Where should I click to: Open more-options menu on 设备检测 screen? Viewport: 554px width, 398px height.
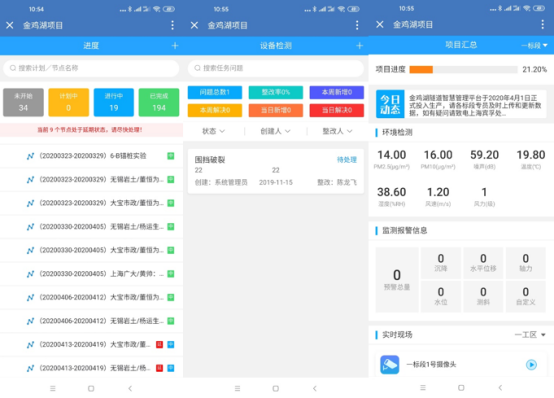click(357, 25)
